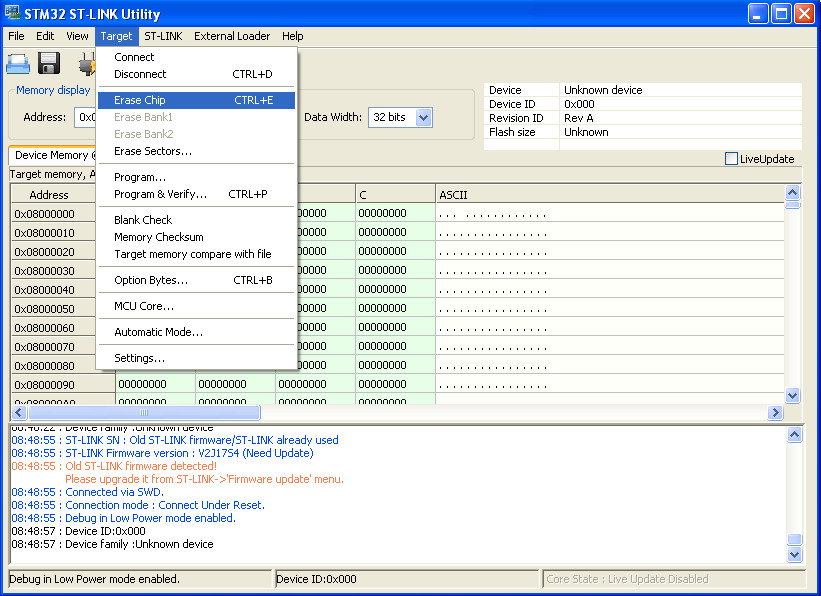
Task: Expand the Data Width dropdown
Action: pos(424,118)
